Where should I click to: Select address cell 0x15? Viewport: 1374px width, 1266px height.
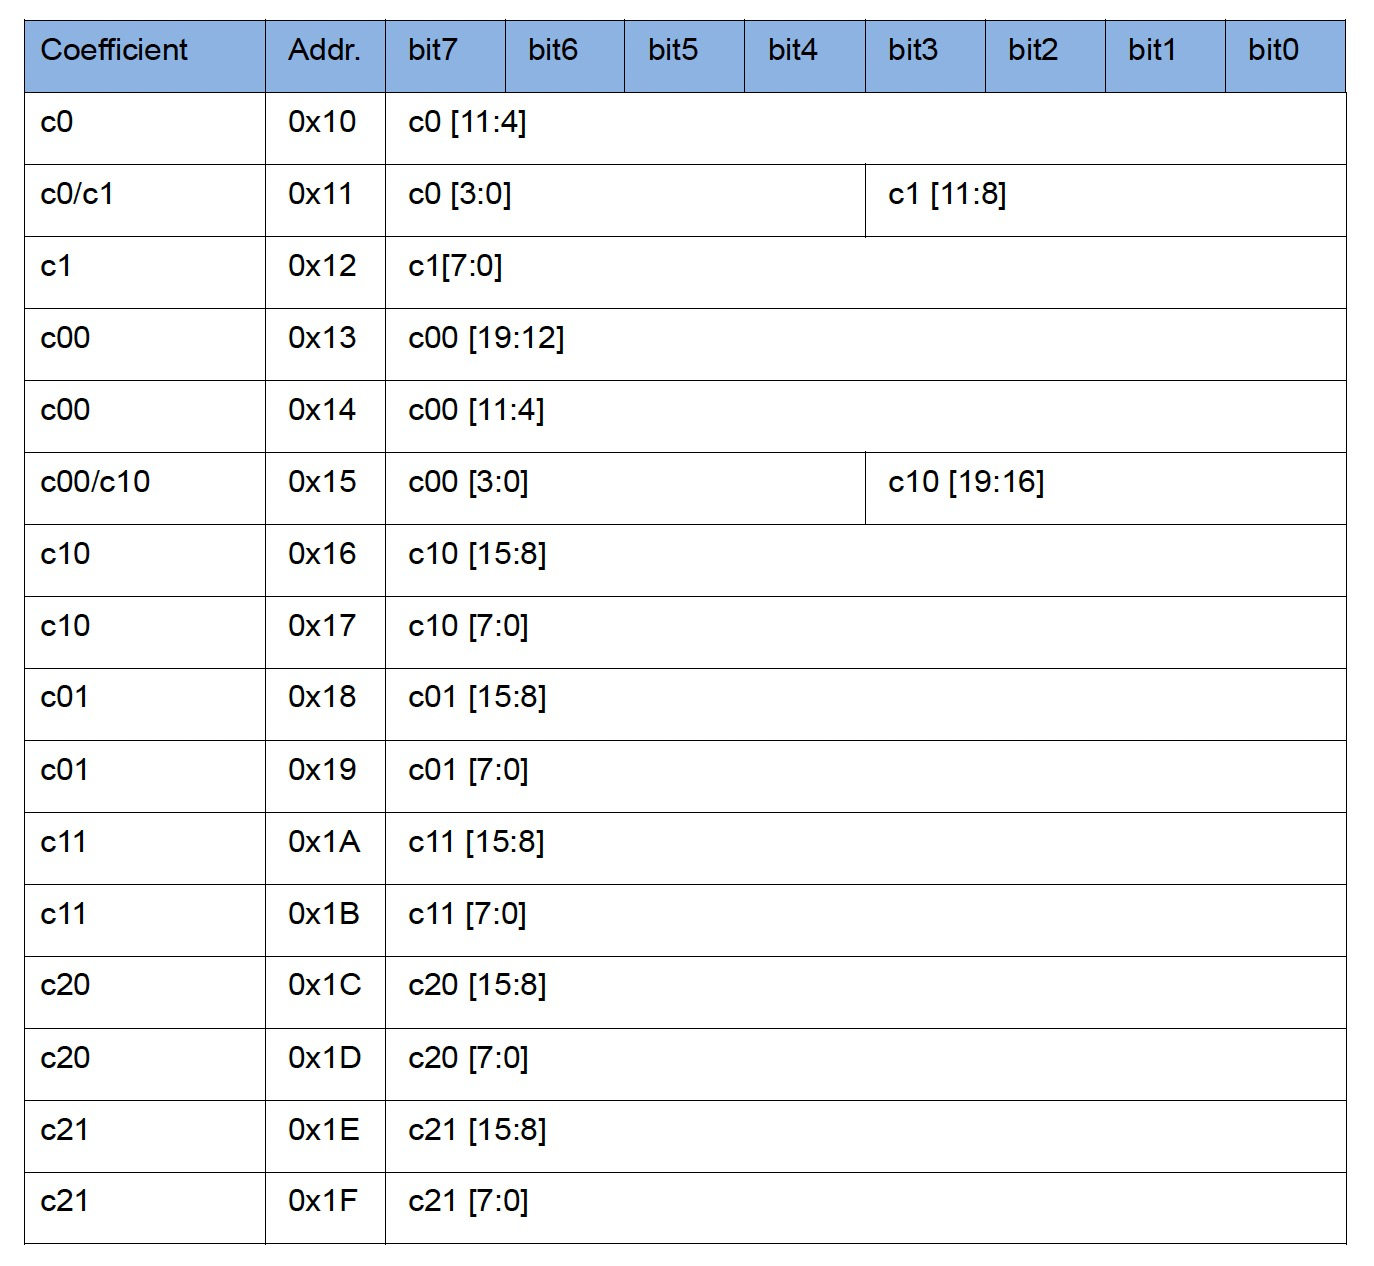[325, 489]
